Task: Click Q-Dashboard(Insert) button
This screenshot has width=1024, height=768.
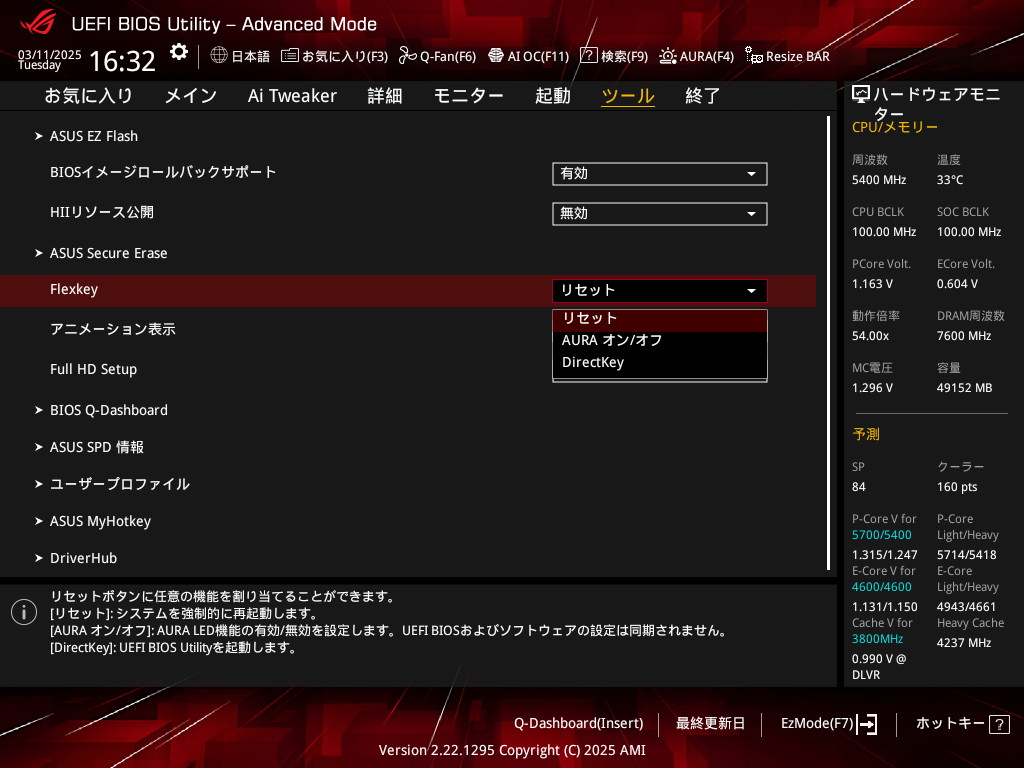Action: pos(579,724)
